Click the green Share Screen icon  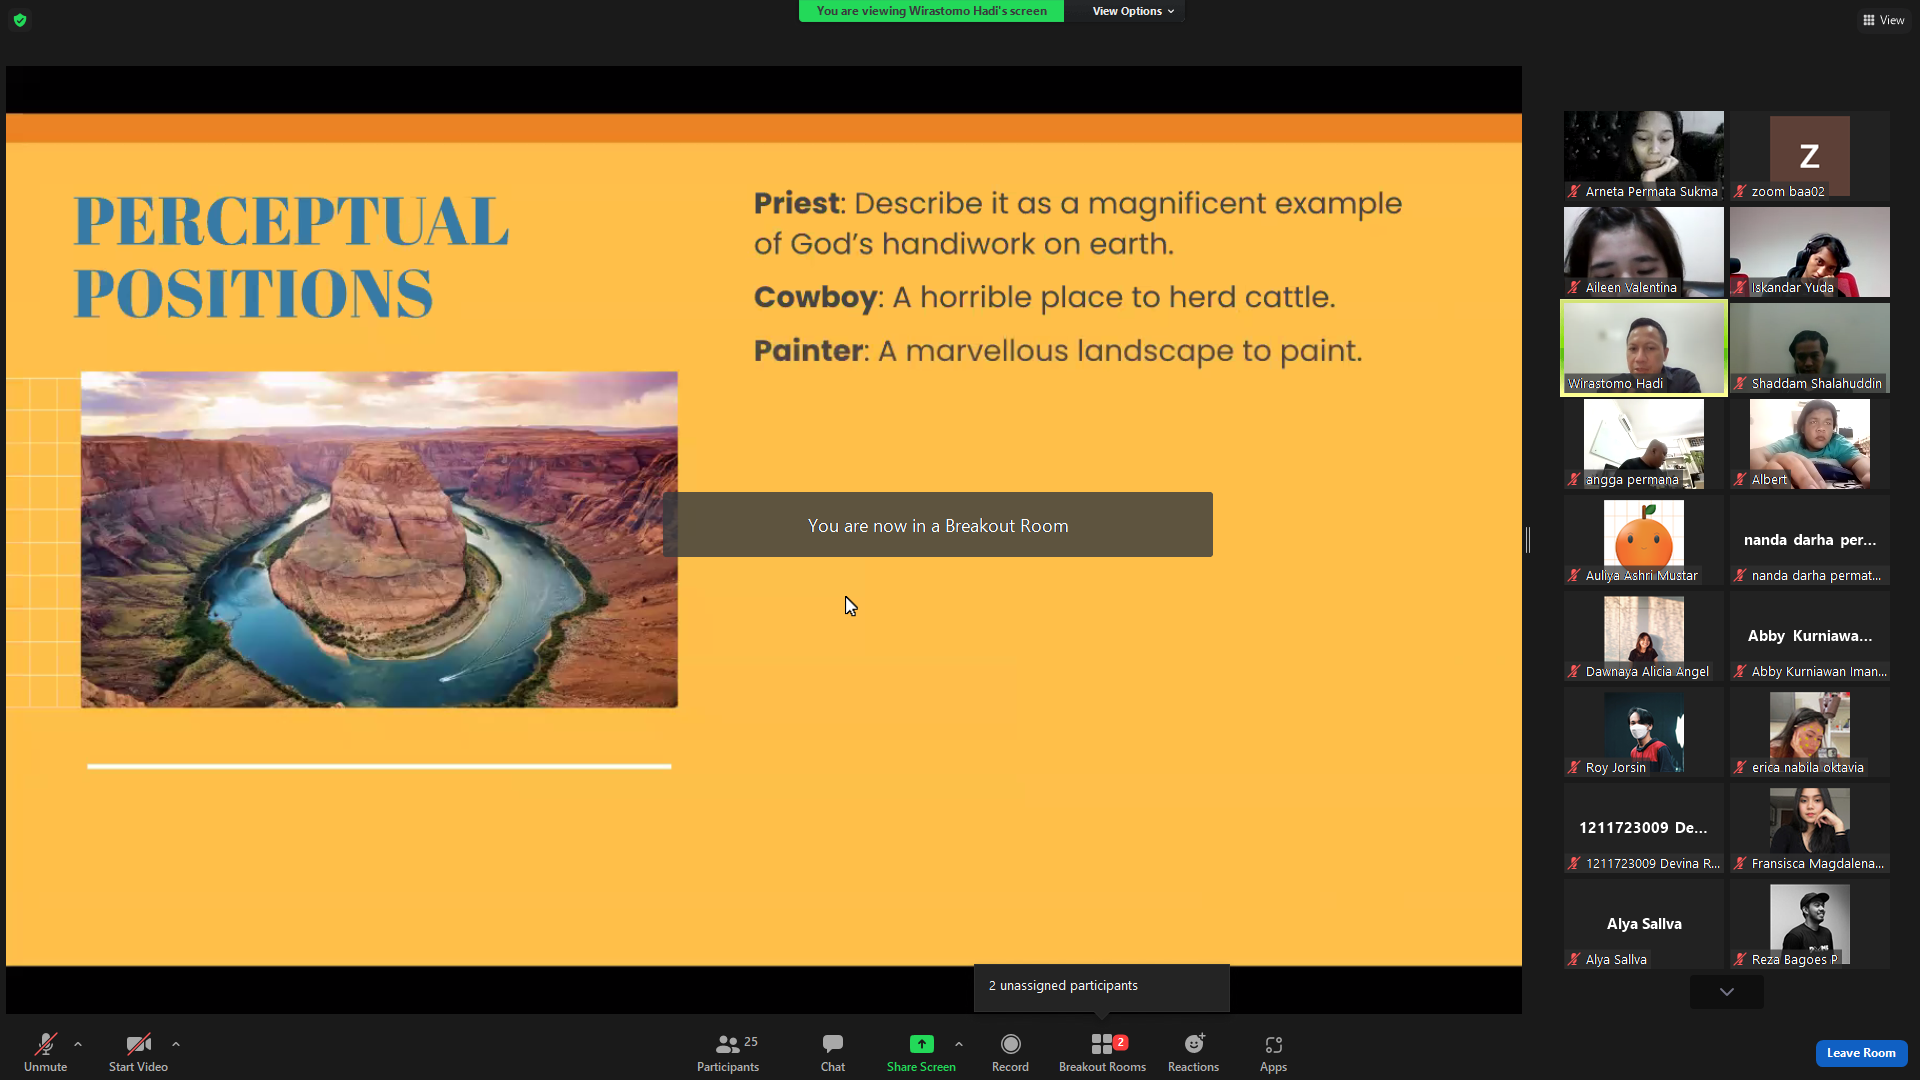[921, 1044]
